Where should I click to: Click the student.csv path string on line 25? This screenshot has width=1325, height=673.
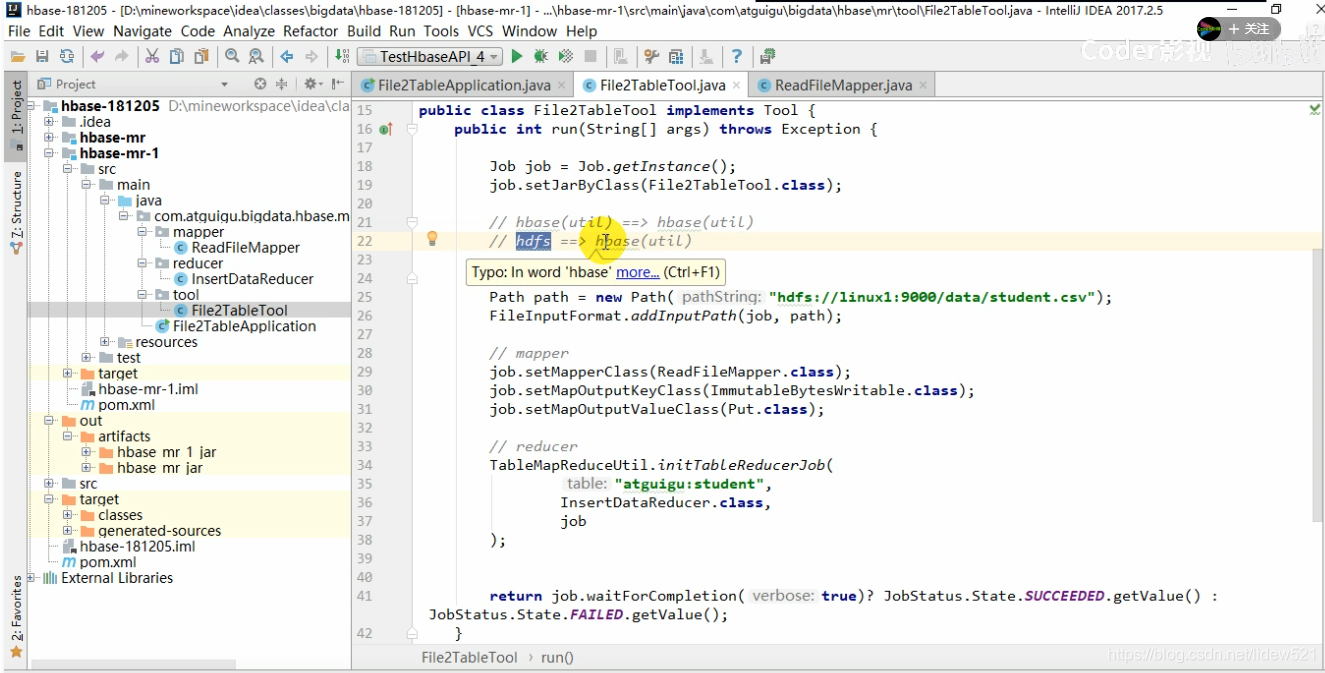937,297
